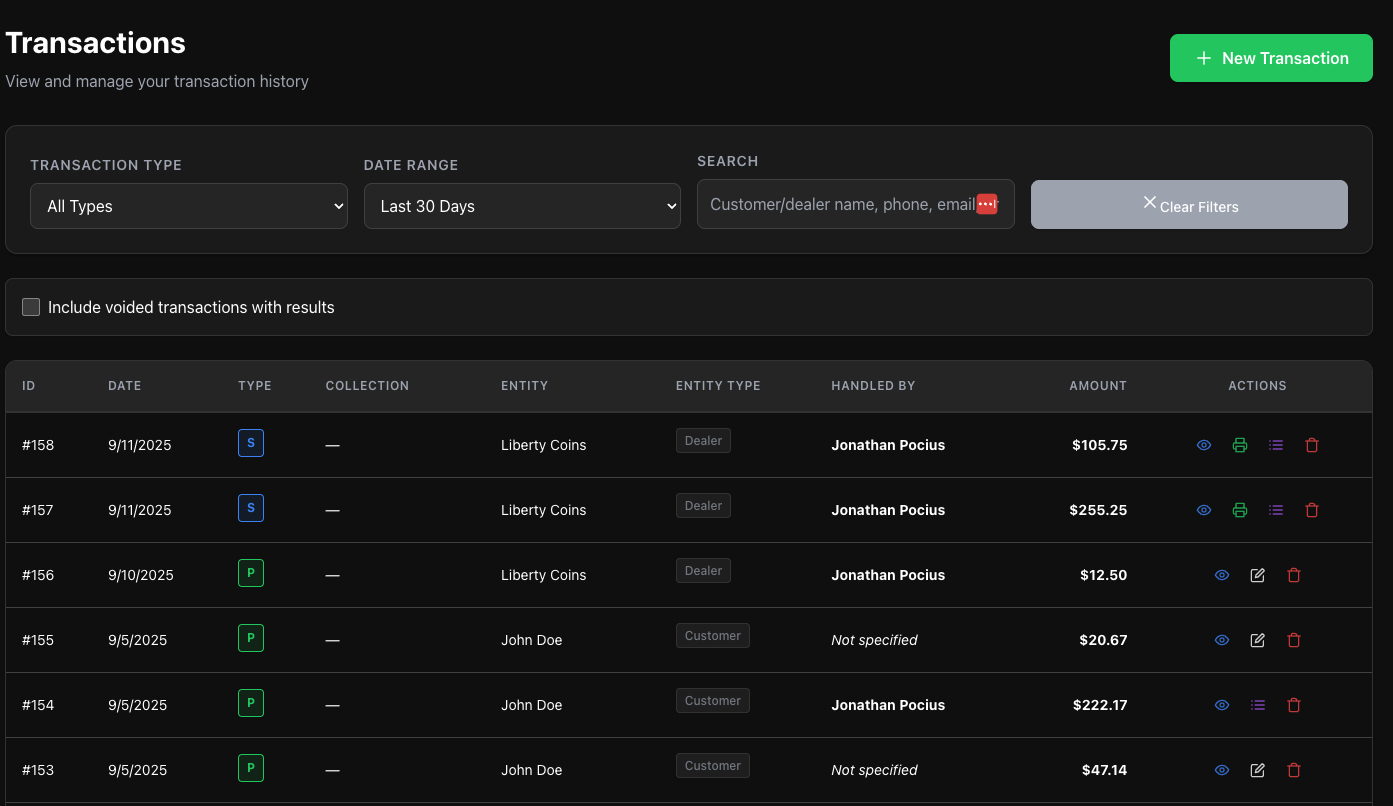Select the P type badge on #156
This screenshot has width=1393, height=806.
pos(251,572)
